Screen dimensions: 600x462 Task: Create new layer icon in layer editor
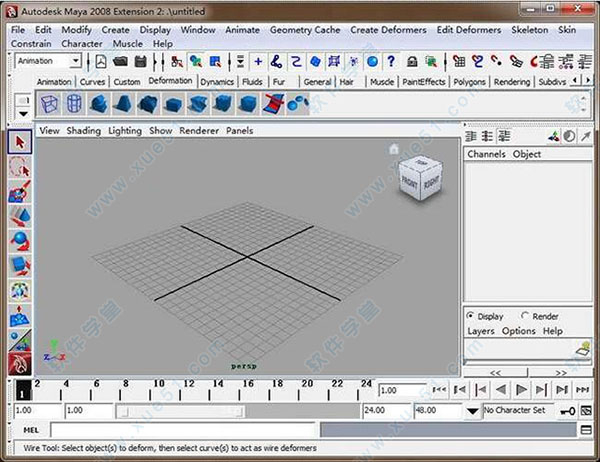(584, 349)
